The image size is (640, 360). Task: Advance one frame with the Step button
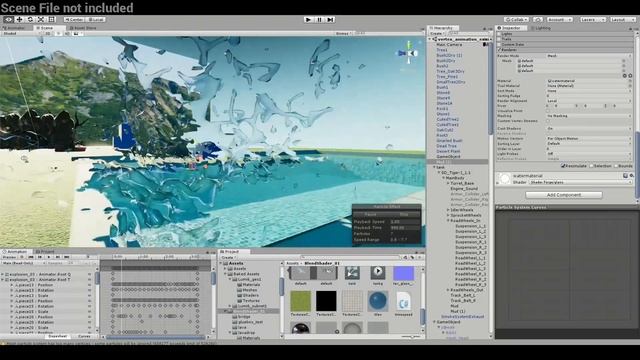click(330, 19)
